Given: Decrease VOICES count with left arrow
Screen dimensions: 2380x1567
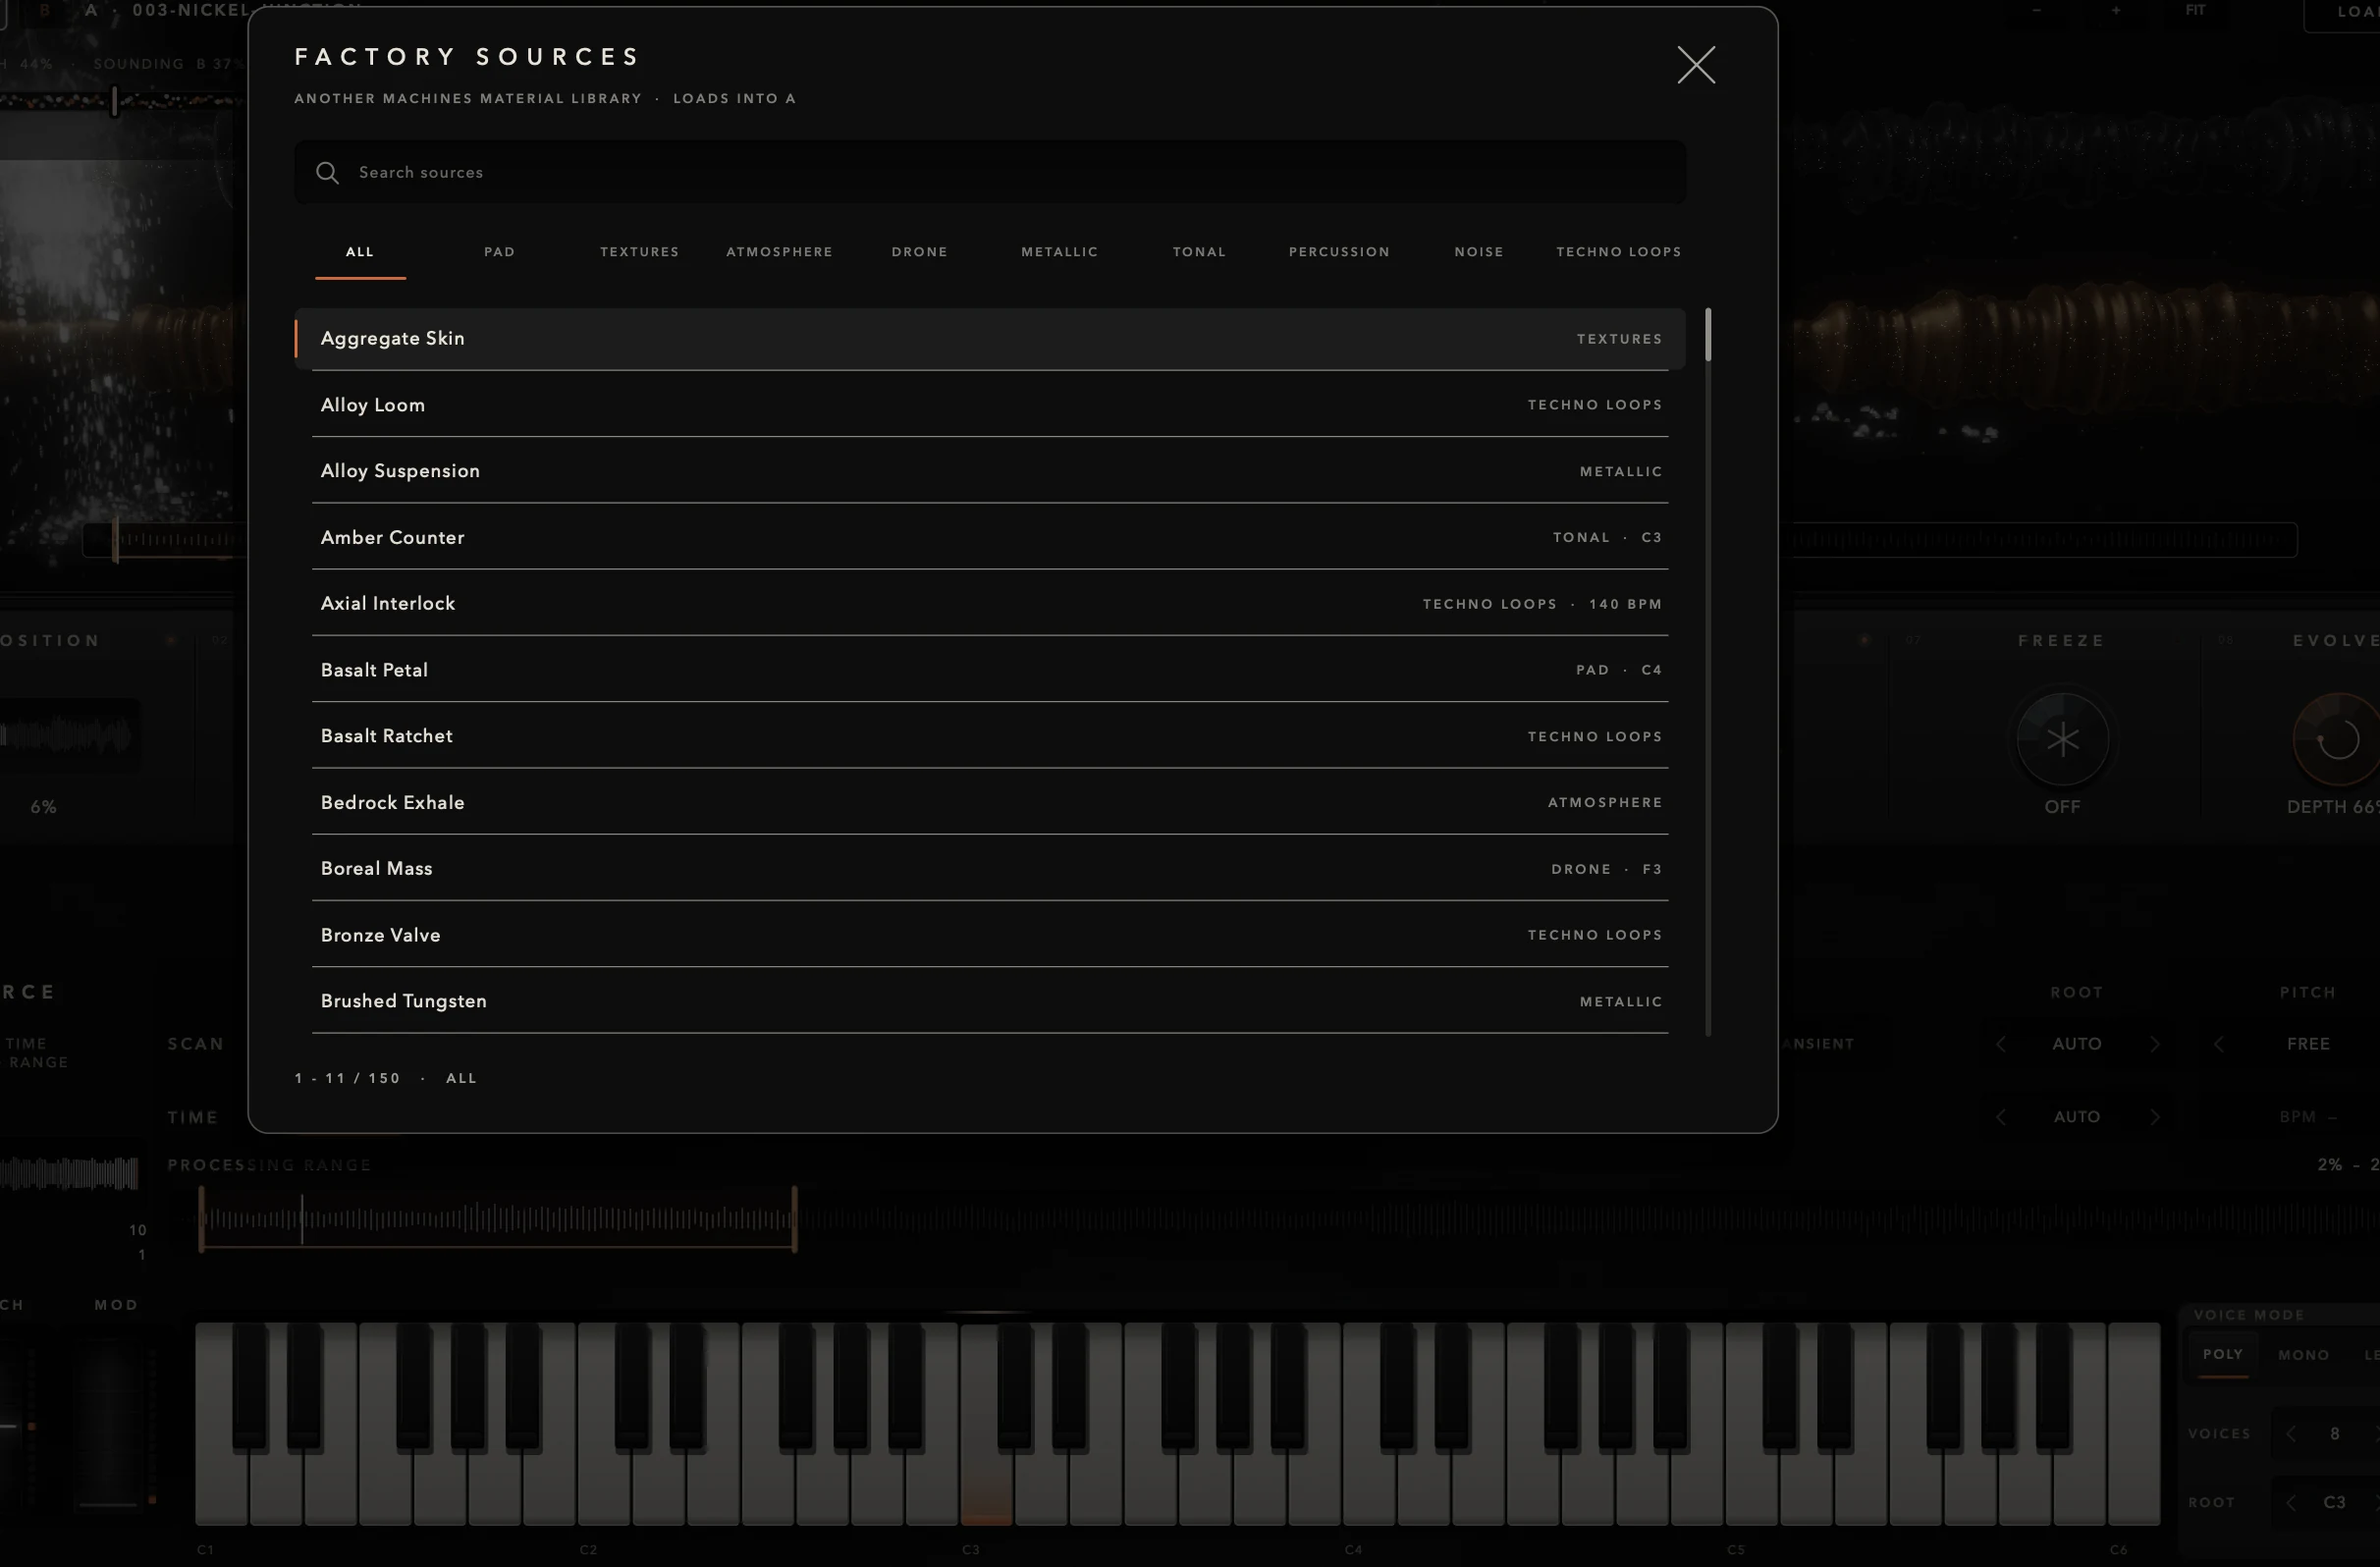Looking at the screenshot, I should click(x=2291, y=1434).
